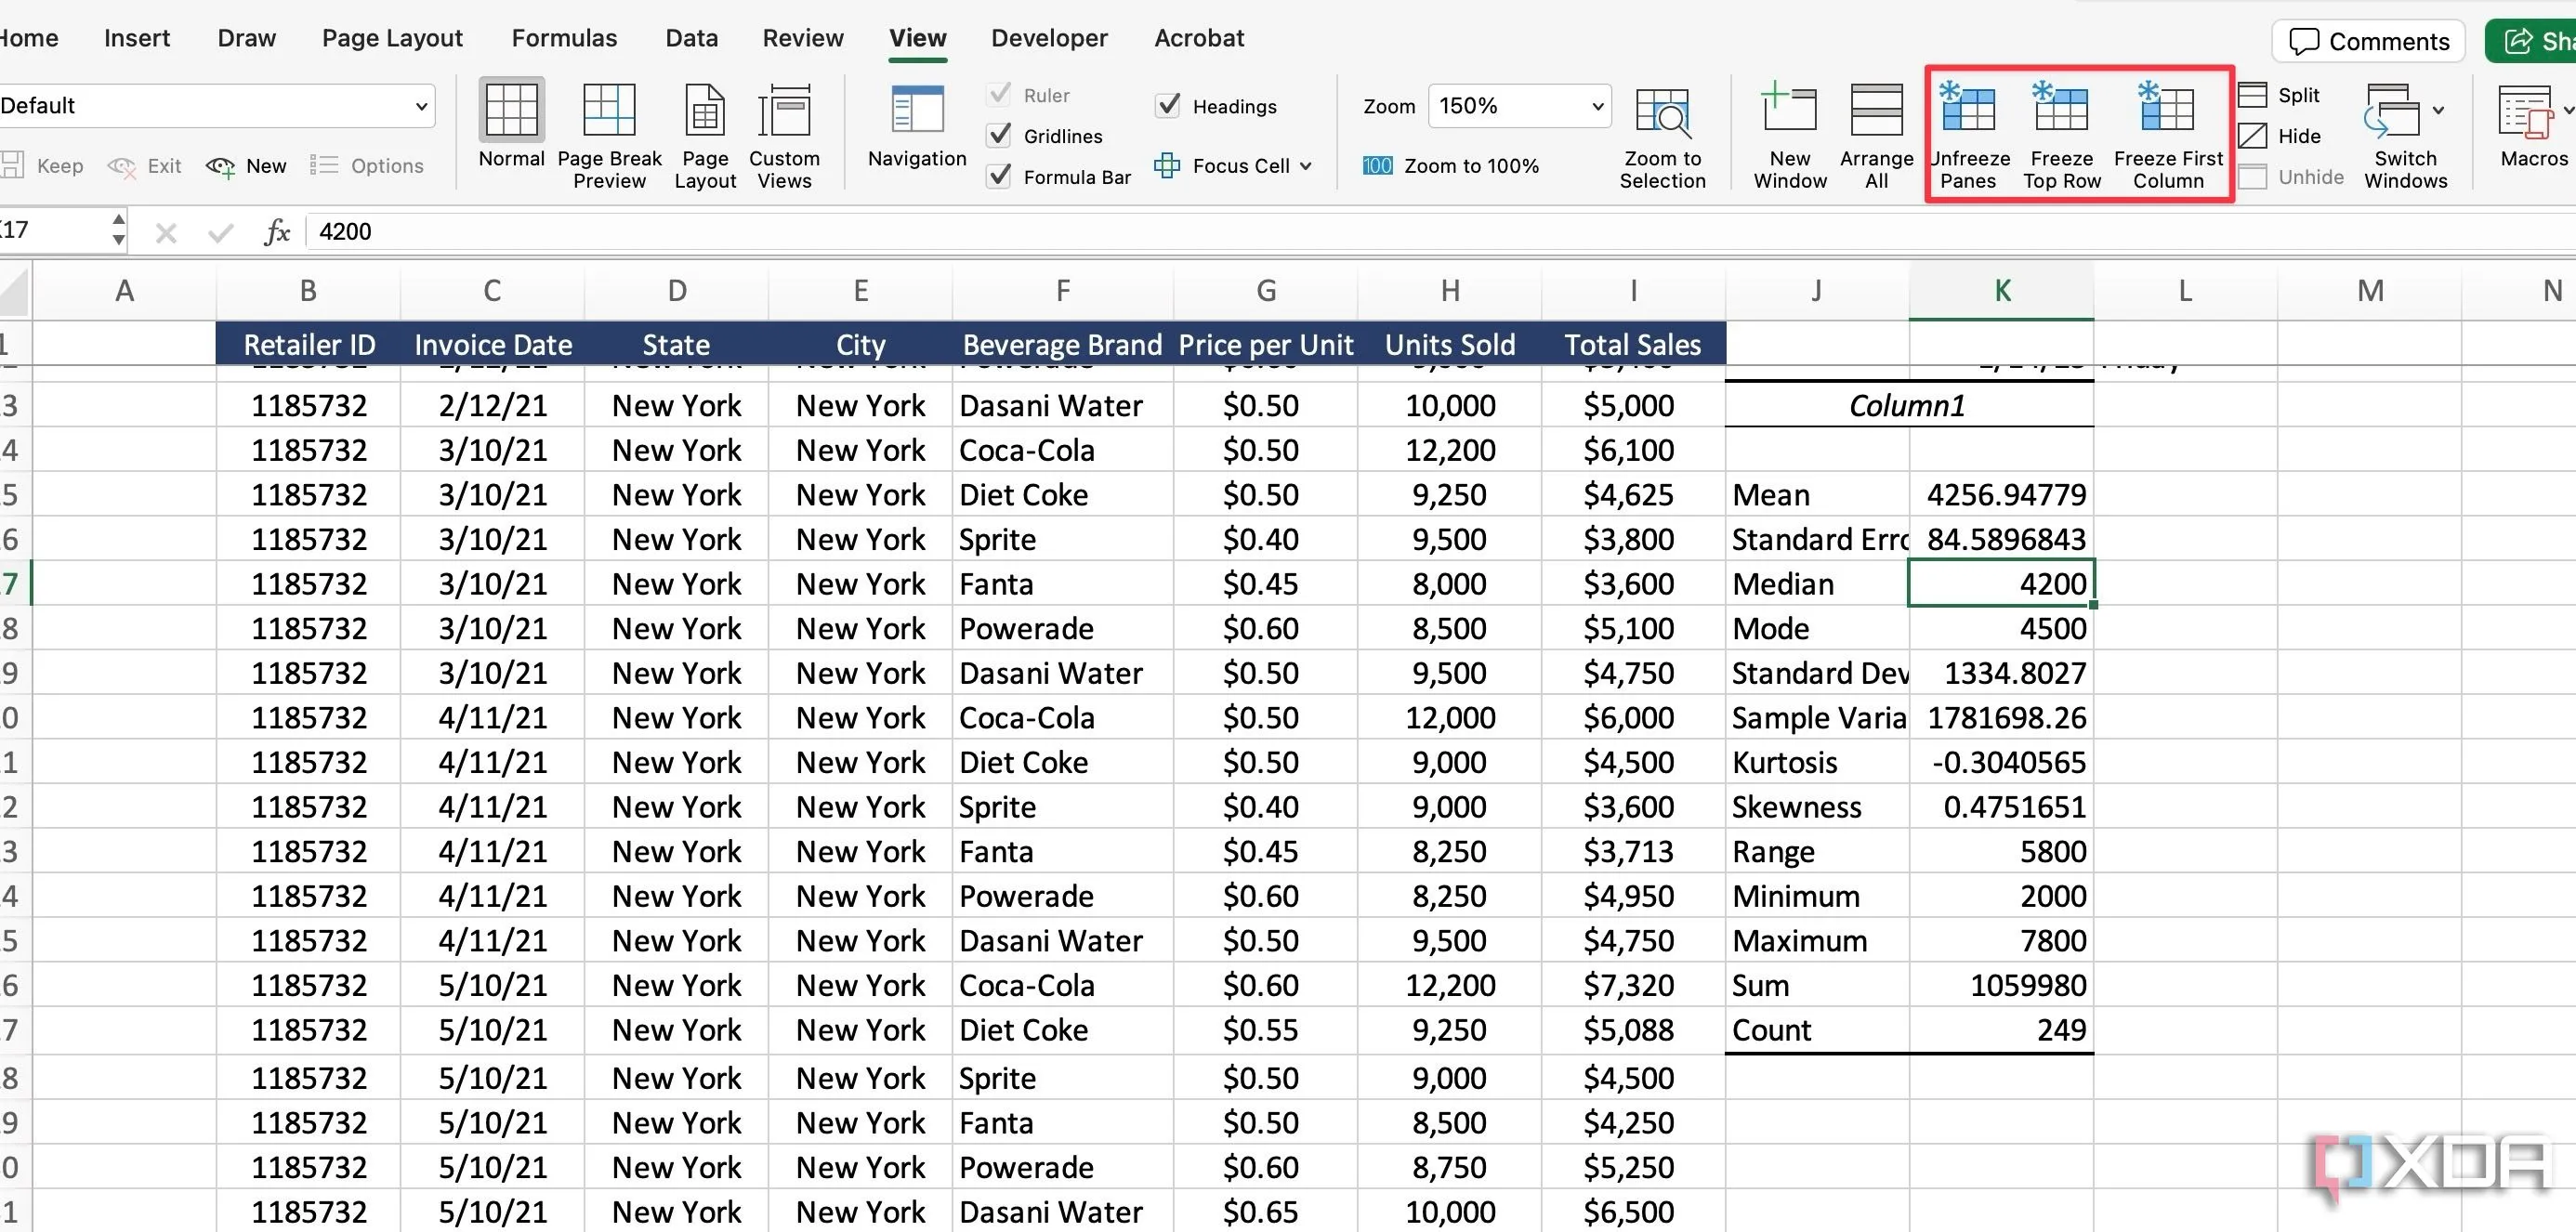Open the Data ribbon tab
The image size is (2576, 1232).
[691, 38]
